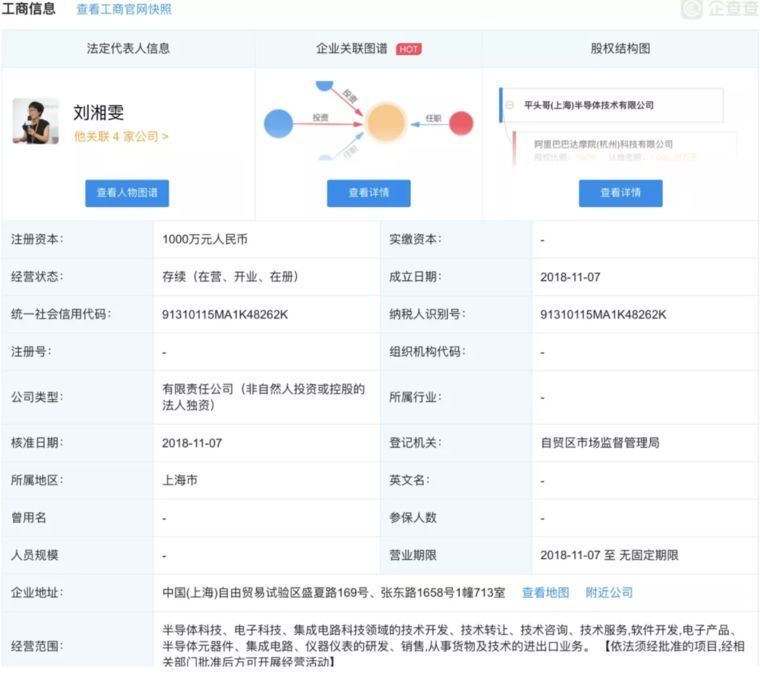
Task: Switch to 股权结构图 tab
Action: tap(620, 48)
